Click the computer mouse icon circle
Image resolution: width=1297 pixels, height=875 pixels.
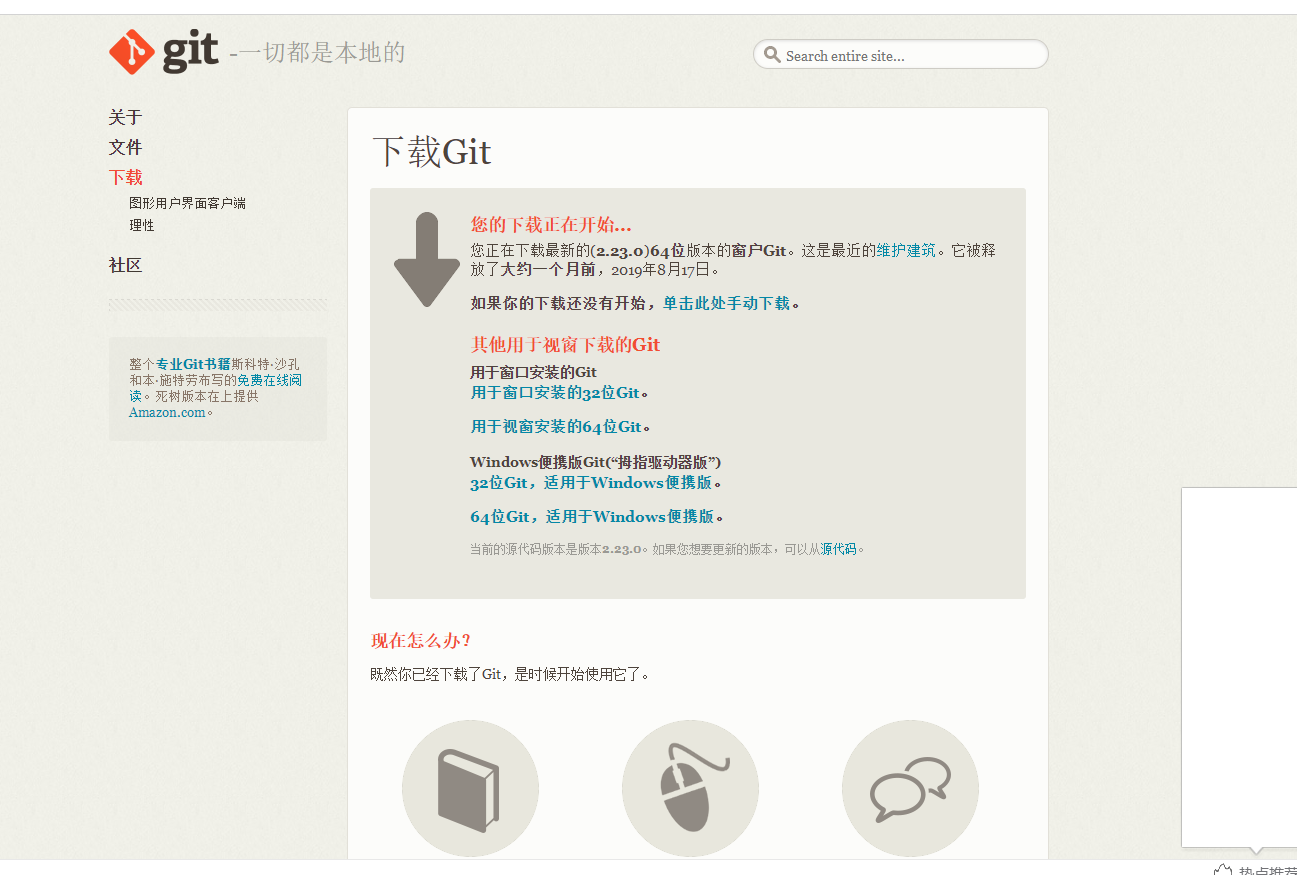[x=690, y=788]
